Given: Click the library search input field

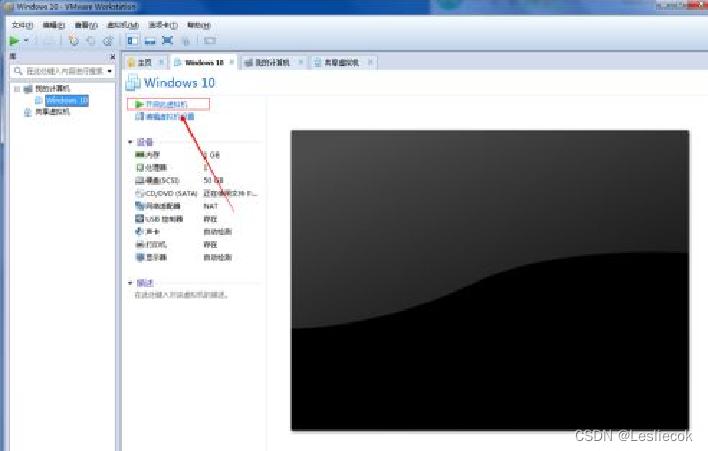Looking at the screenshot, I should click(60, 71).
